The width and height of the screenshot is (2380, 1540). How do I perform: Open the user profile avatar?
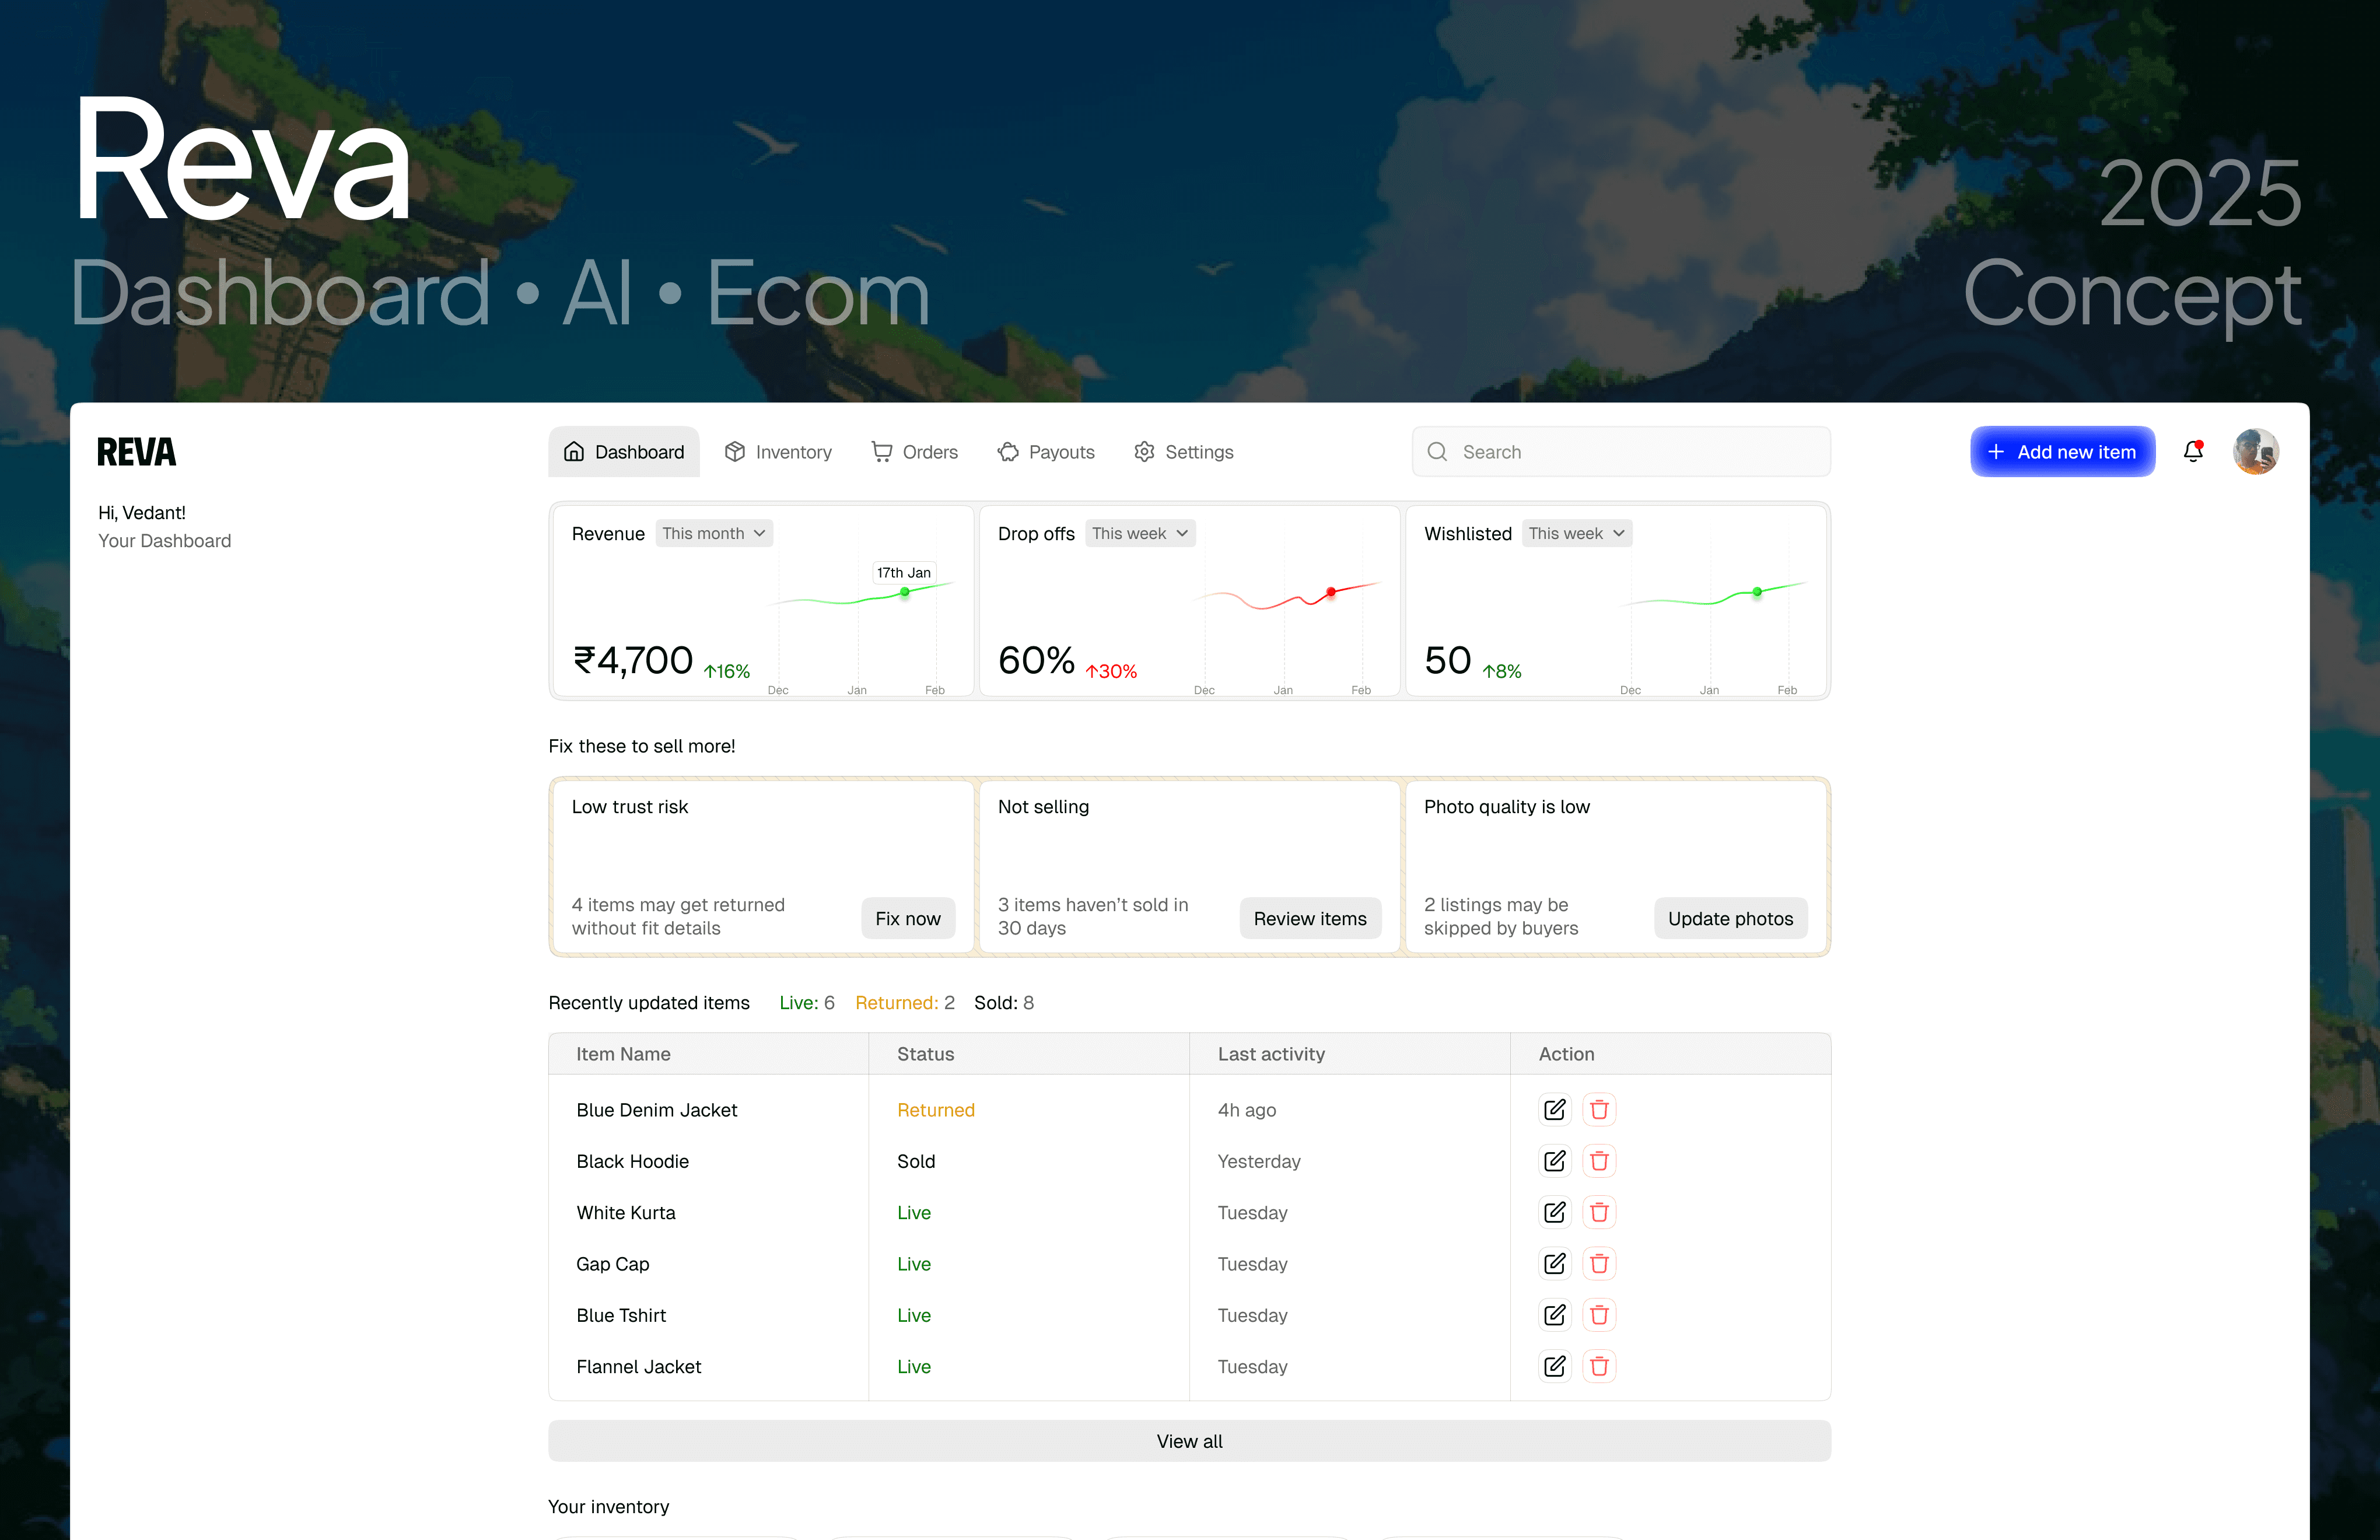pos(2255,452)
